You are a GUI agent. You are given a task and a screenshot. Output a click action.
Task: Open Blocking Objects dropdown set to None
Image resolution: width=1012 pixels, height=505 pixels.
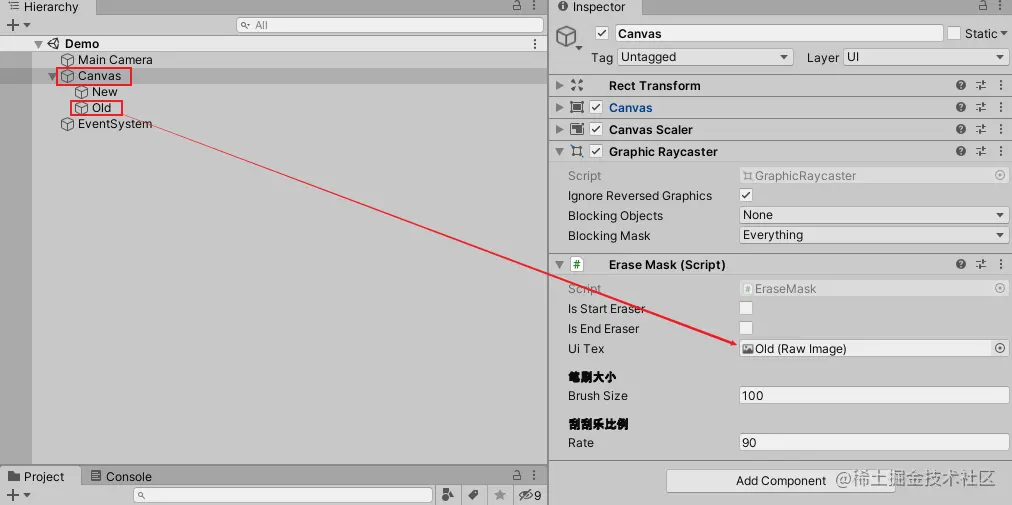pyautogui.click(x=874, y=215)
